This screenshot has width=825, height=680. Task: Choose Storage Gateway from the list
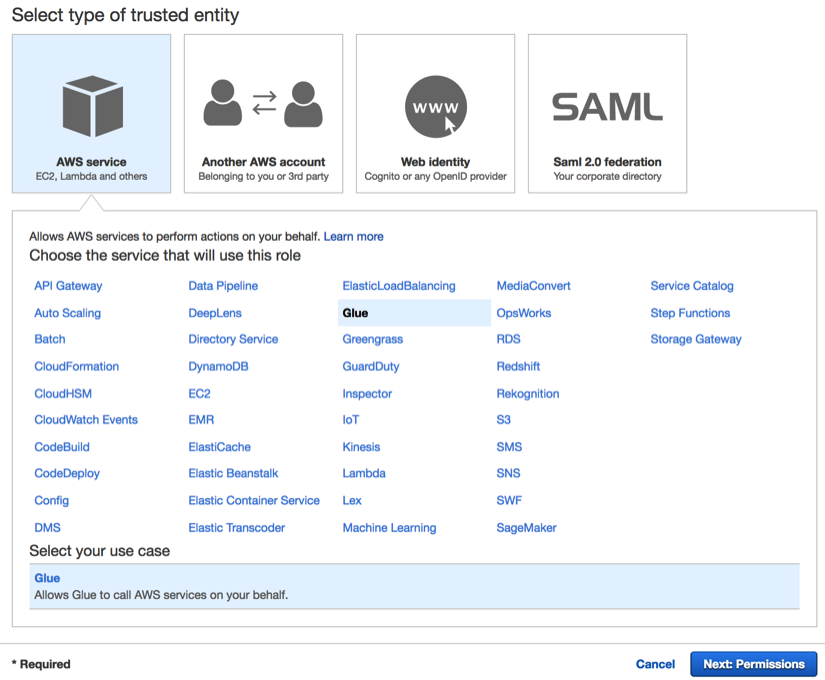click(x=696, y=339)
